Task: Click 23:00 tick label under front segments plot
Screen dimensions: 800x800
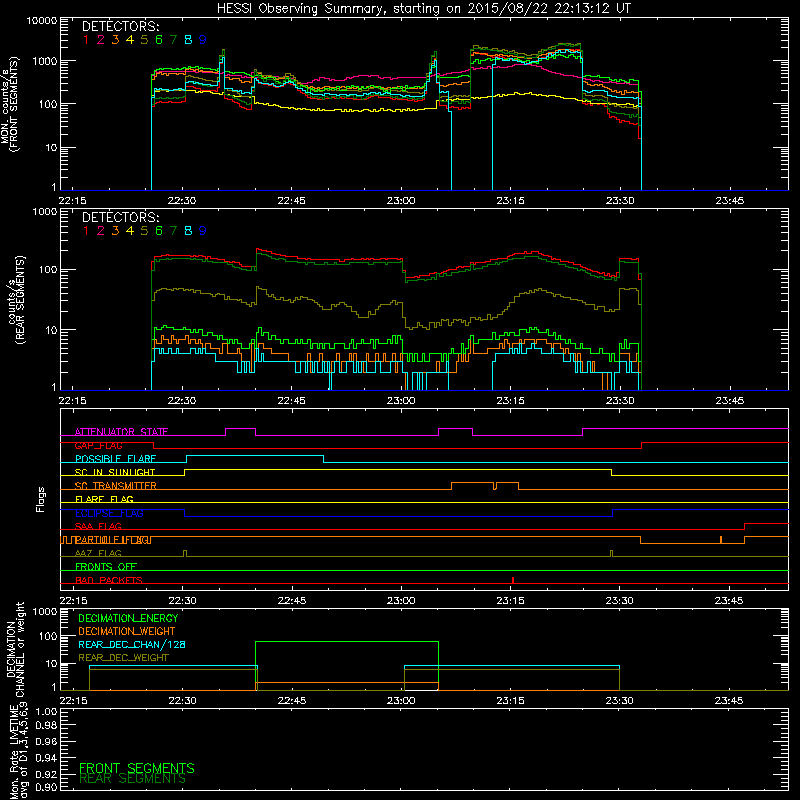Action: [401, 201]
